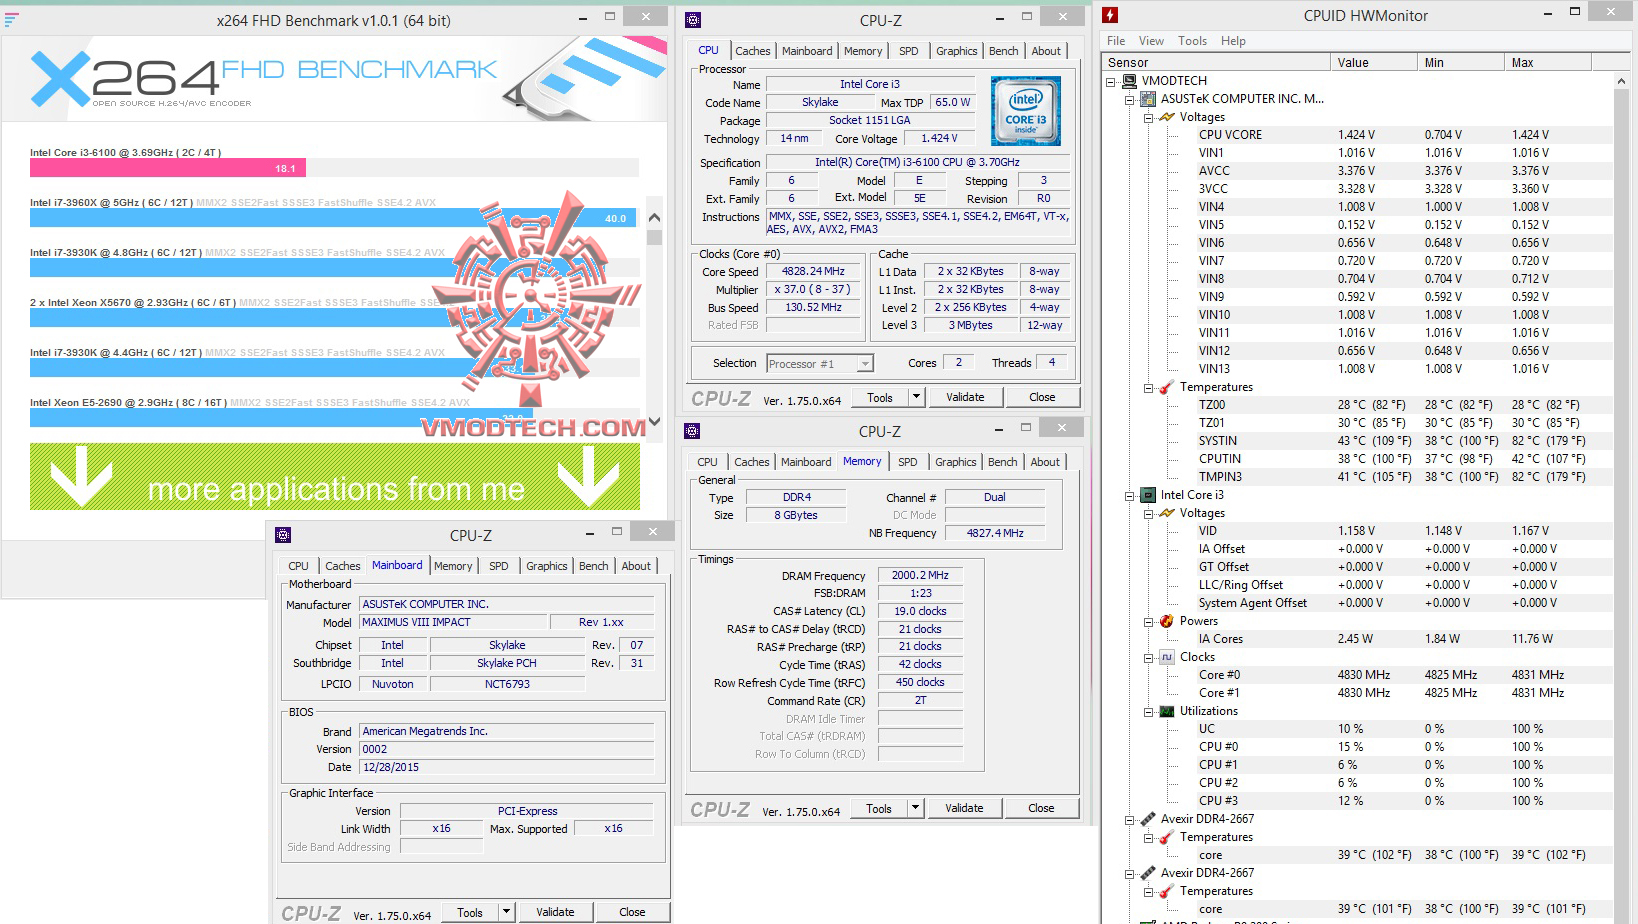Click the ASUSTeK motherboard icon in sensor tree
Viewport: 1638px width, 924px height.
pos(1148,99)
